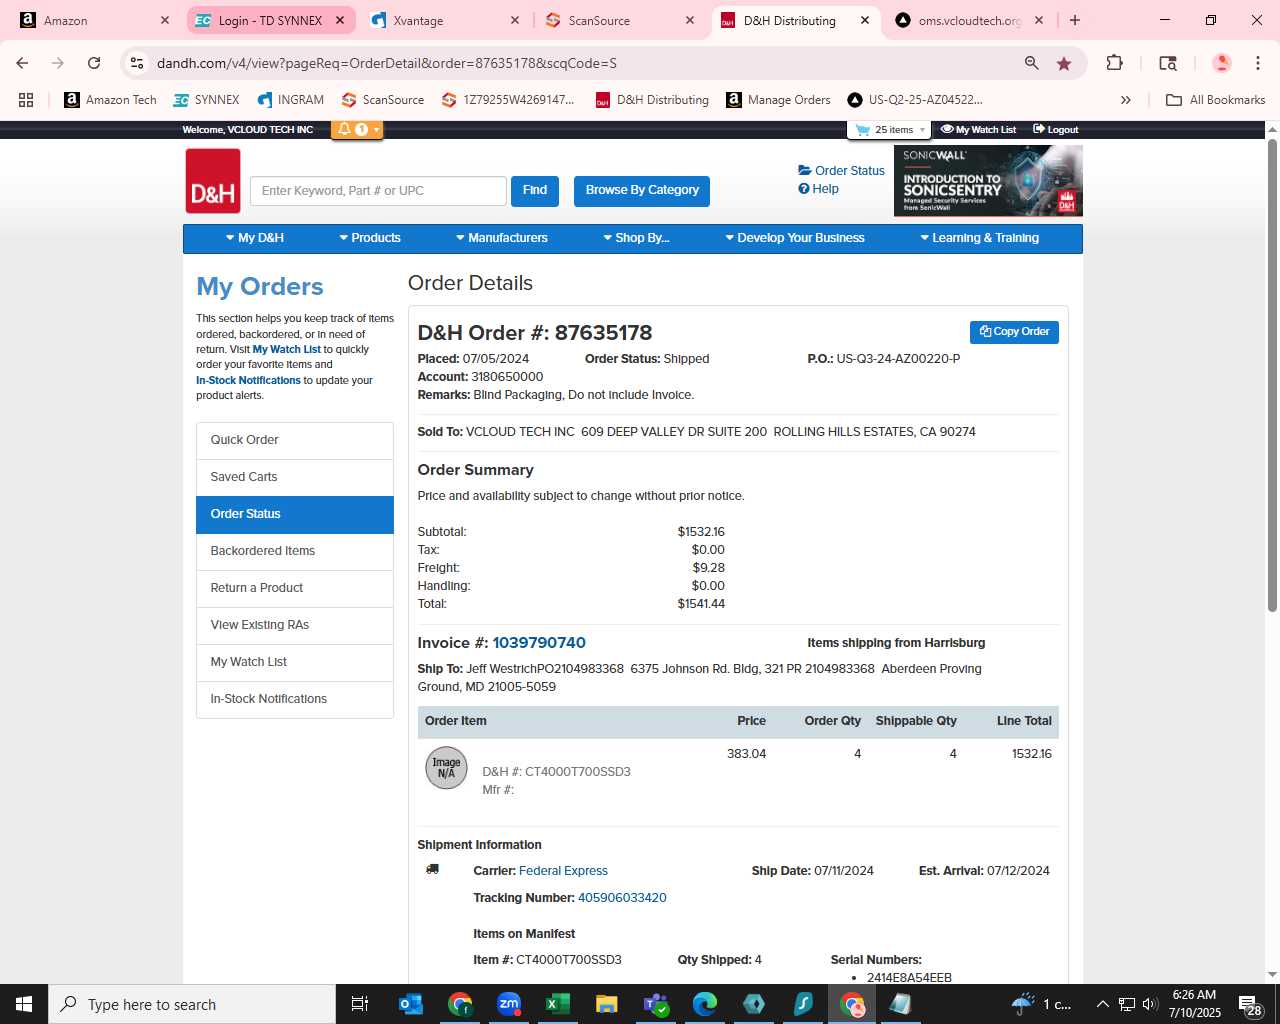This screenshot has height=1024, width=1280.
Task: Click My Watch List link in description
Action: 287,350
